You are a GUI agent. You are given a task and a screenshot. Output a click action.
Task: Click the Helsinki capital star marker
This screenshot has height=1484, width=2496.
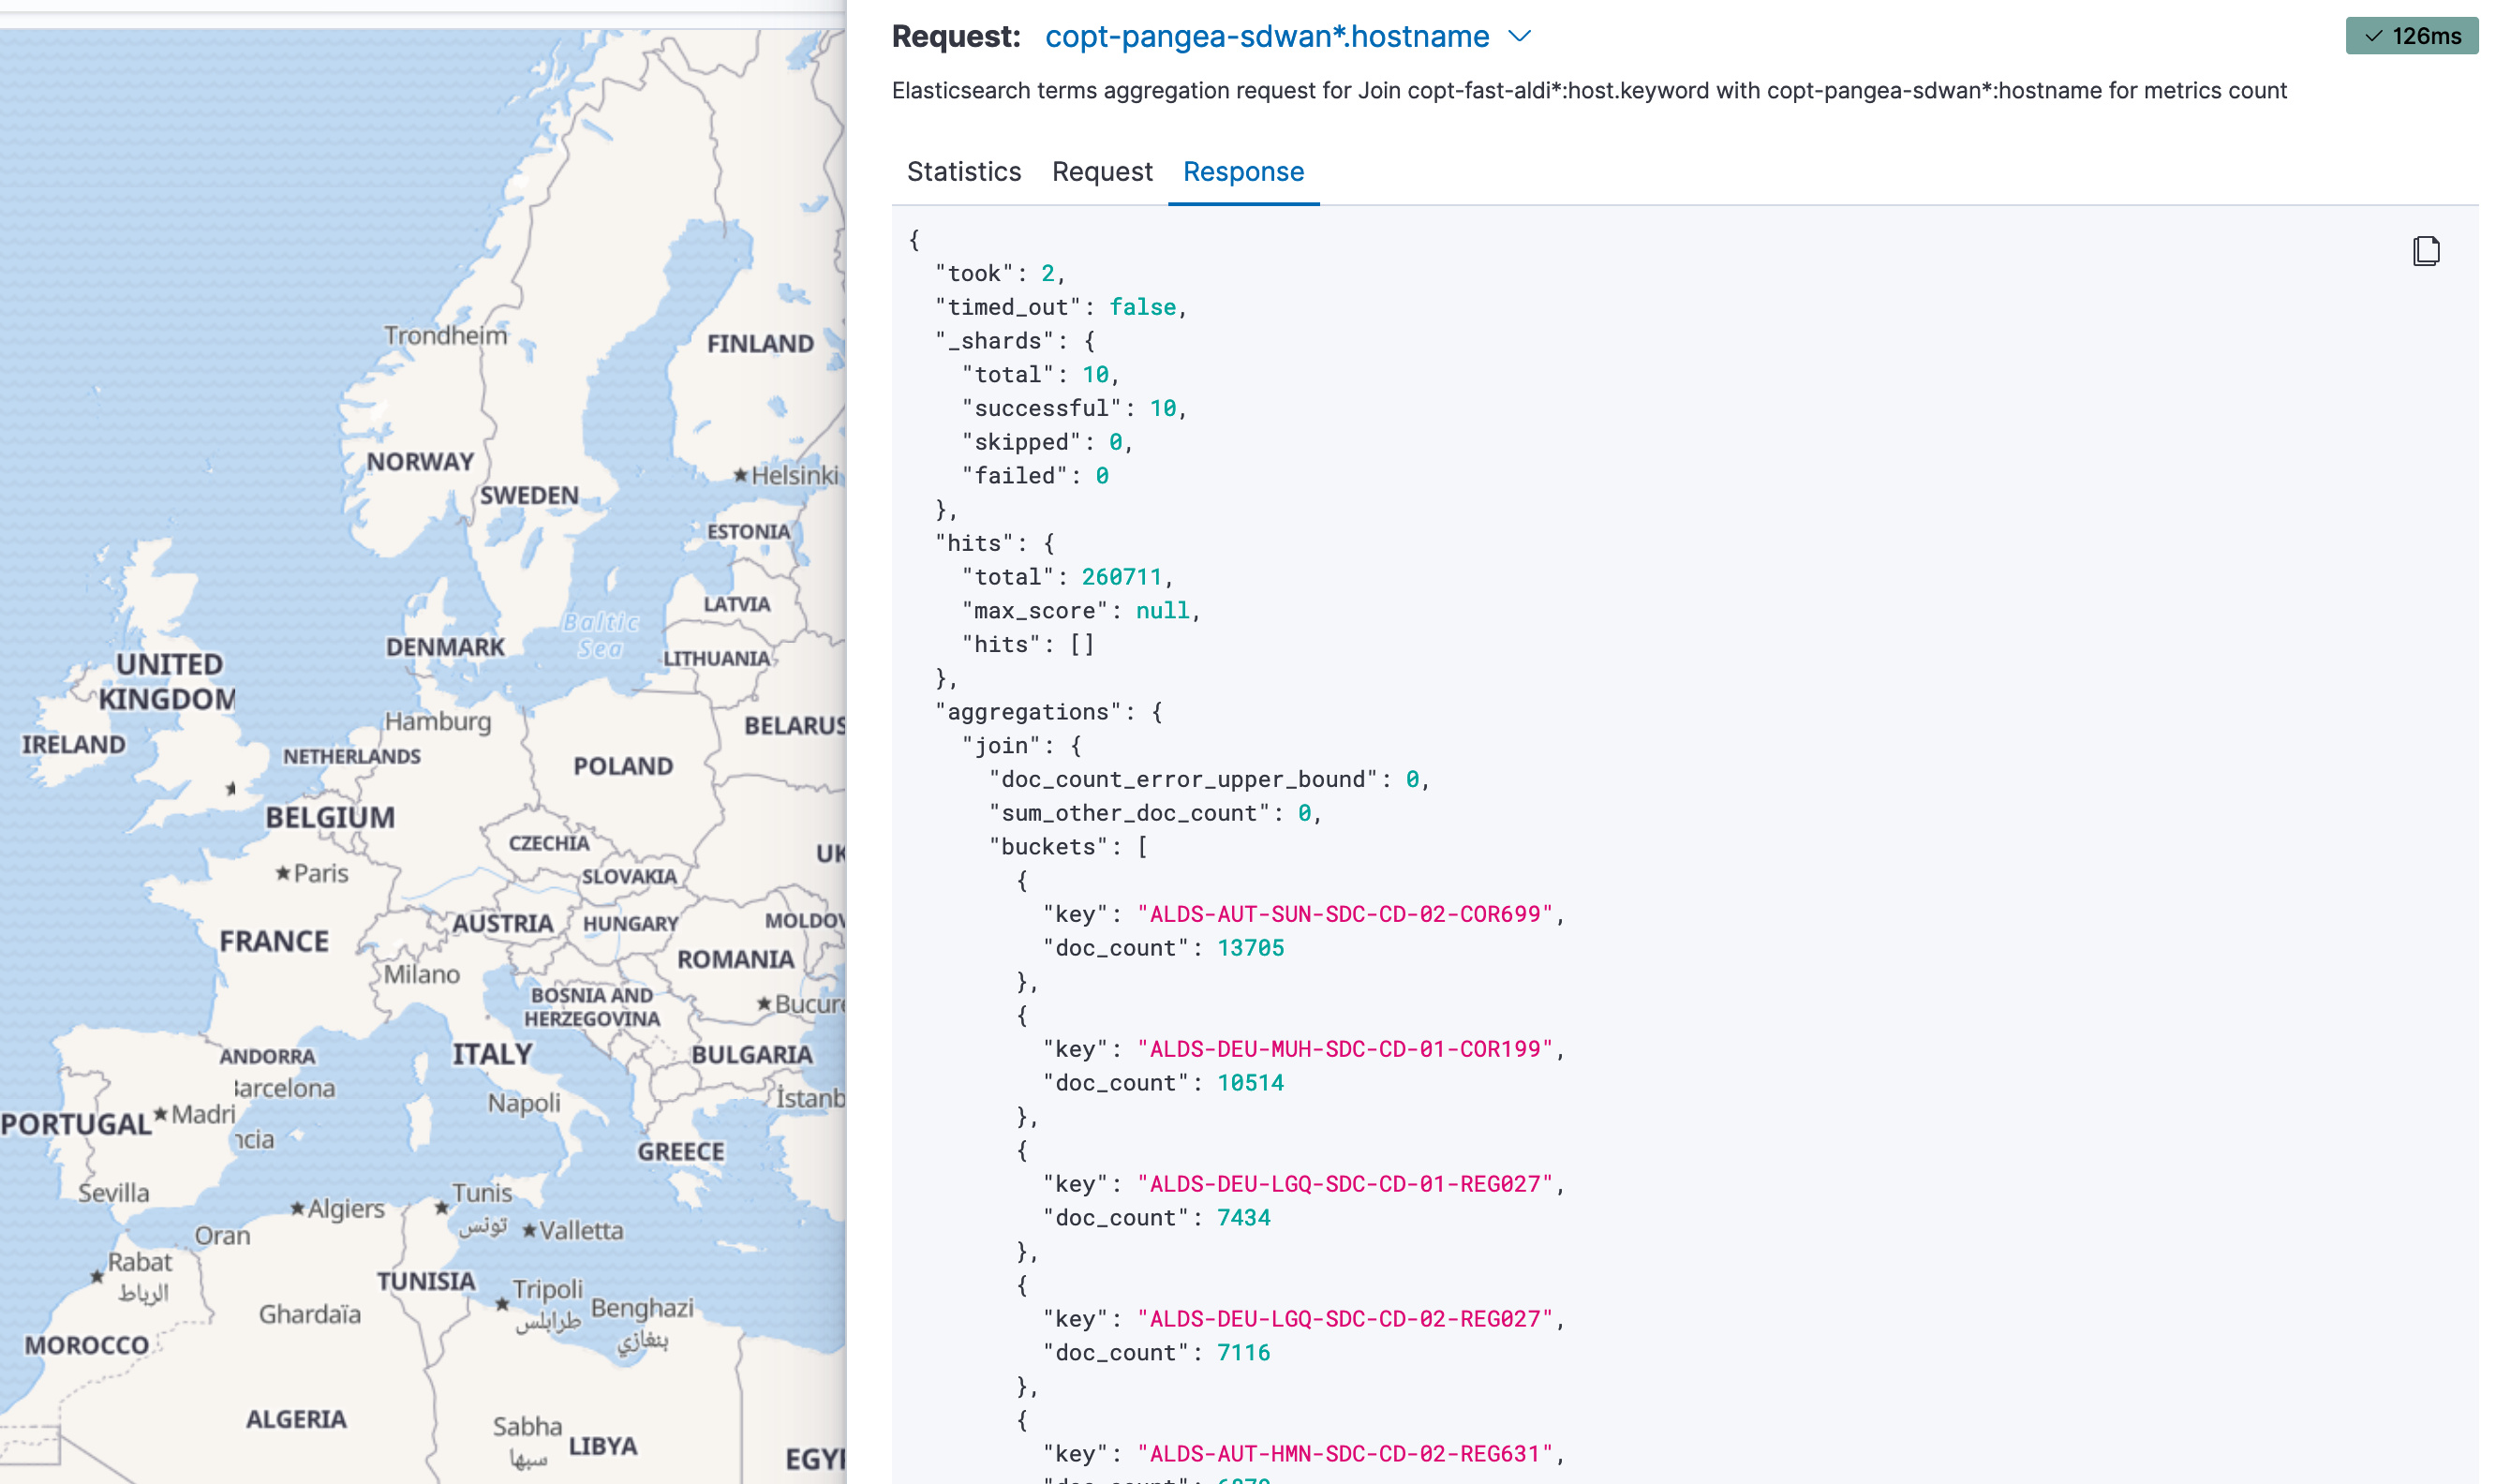740,475
